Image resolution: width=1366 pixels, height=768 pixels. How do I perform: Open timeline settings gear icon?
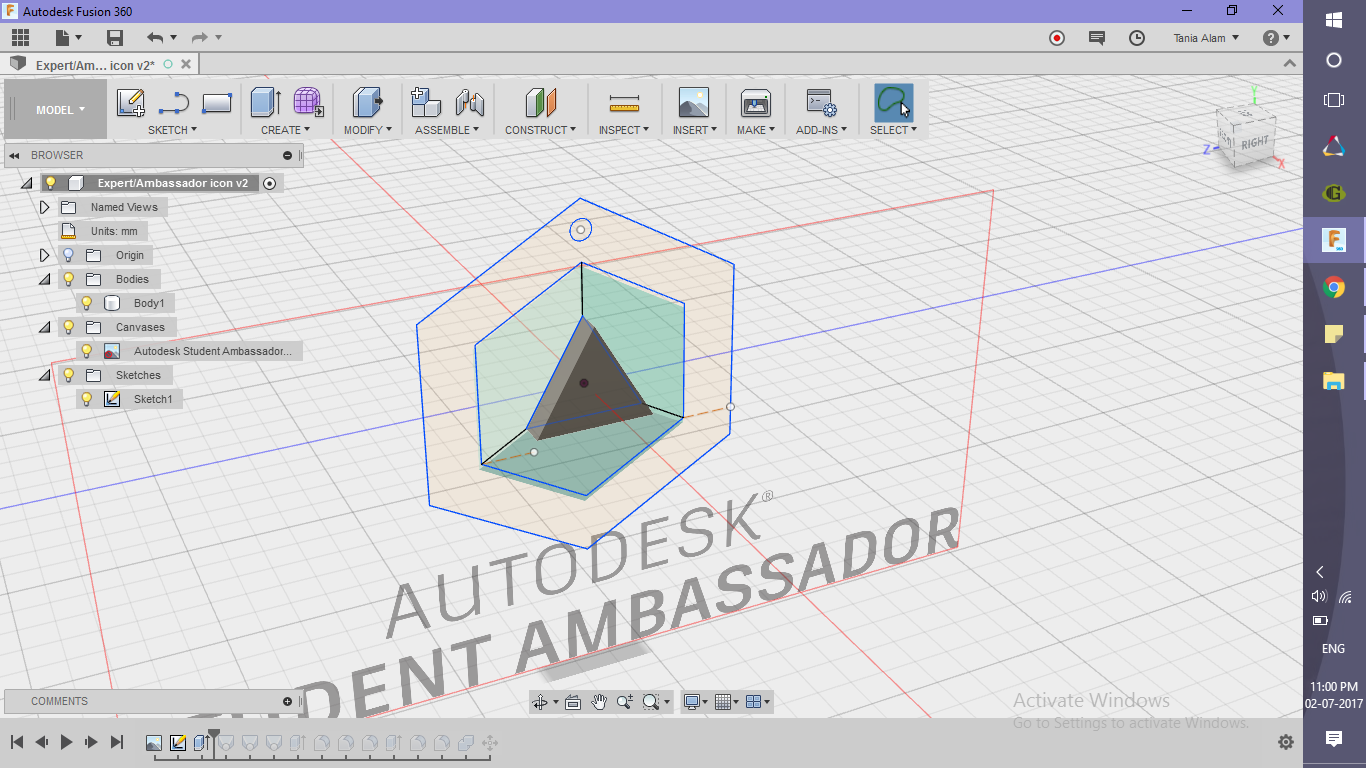point(1286,742)
